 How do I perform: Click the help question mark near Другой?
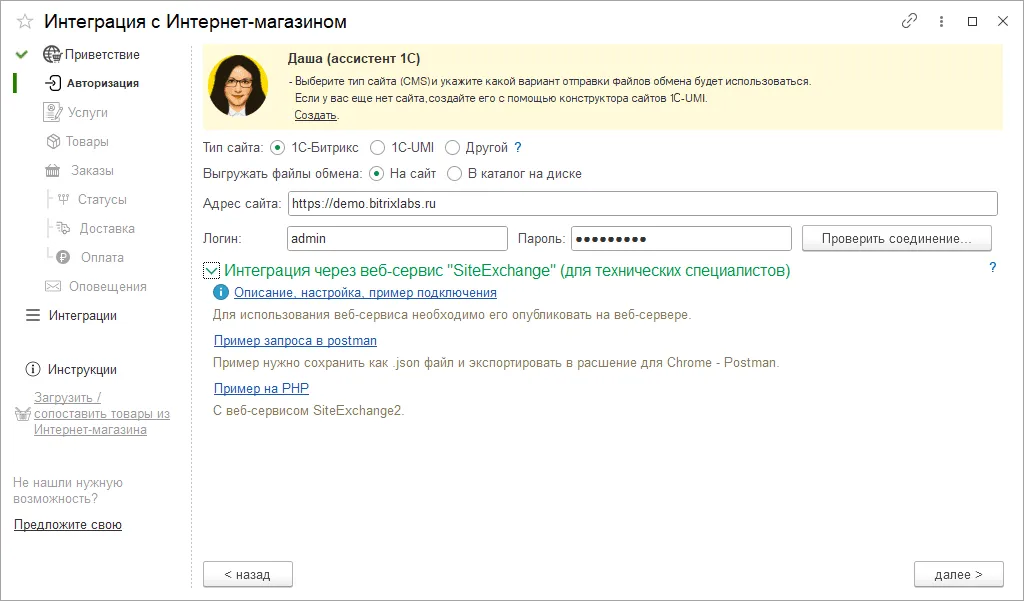tap(518, 148)
